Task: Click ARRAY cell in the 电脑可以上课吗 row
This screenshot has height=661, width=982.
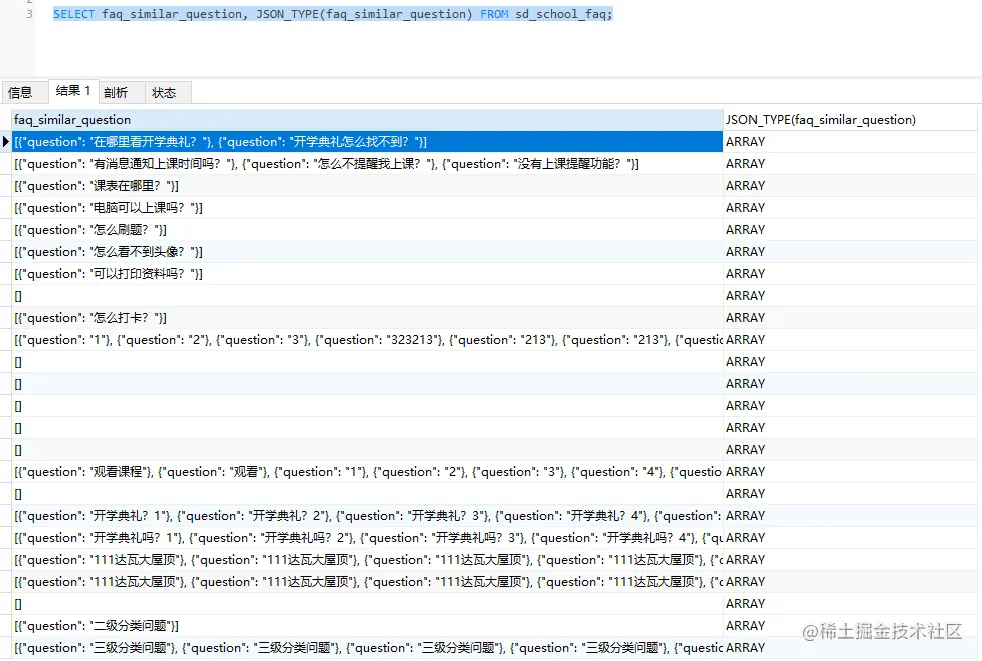Action: (x=850, y=207)
